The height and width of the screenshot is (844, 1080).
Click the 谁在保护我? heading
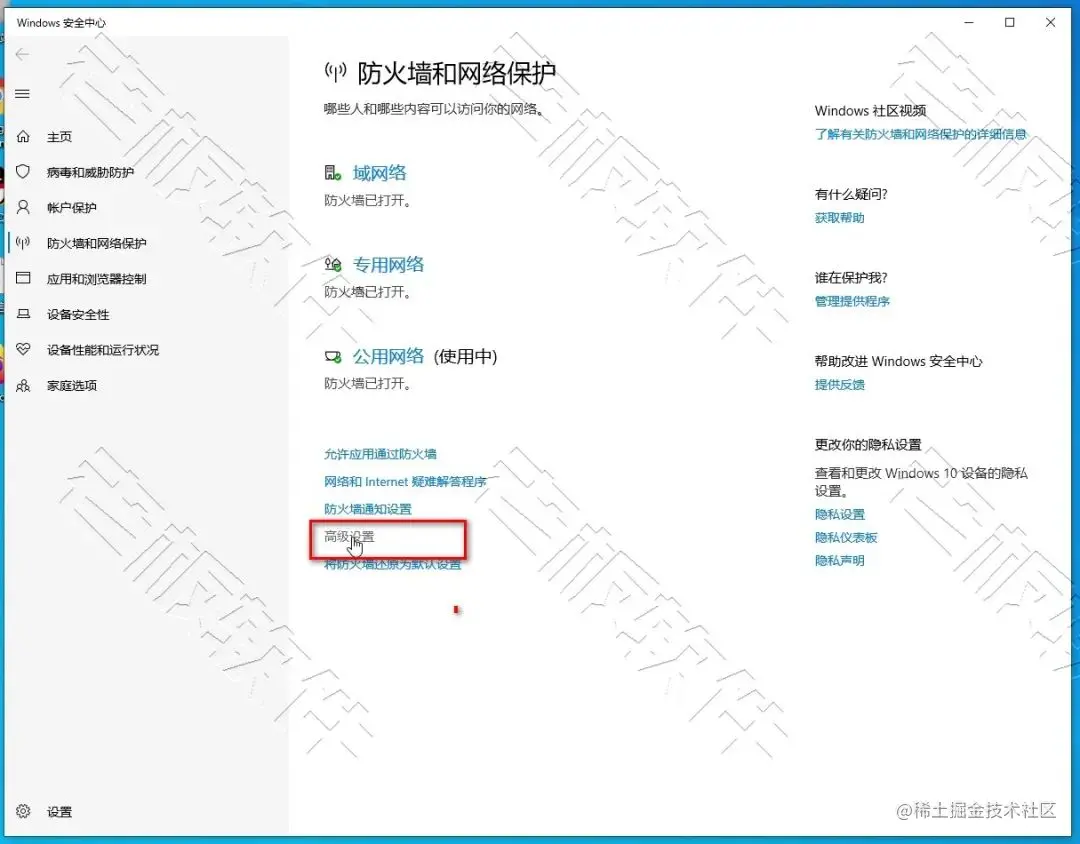click(x=851, y=278)
